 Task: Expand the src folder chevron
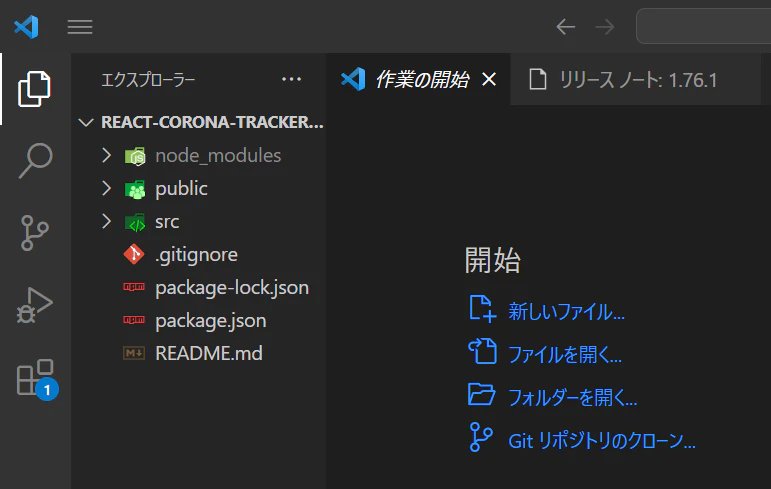(x=106, y=221)
